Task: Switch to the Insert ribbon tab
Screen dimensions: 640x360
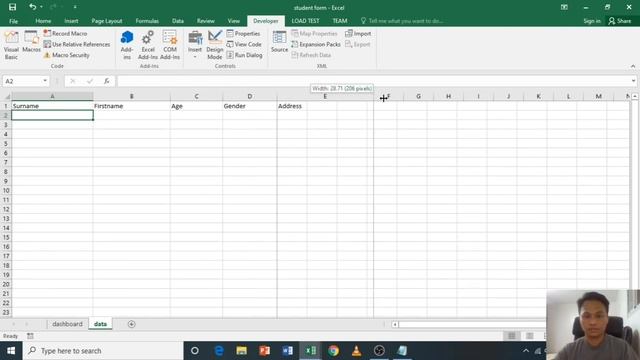Action: click(71, 21)
